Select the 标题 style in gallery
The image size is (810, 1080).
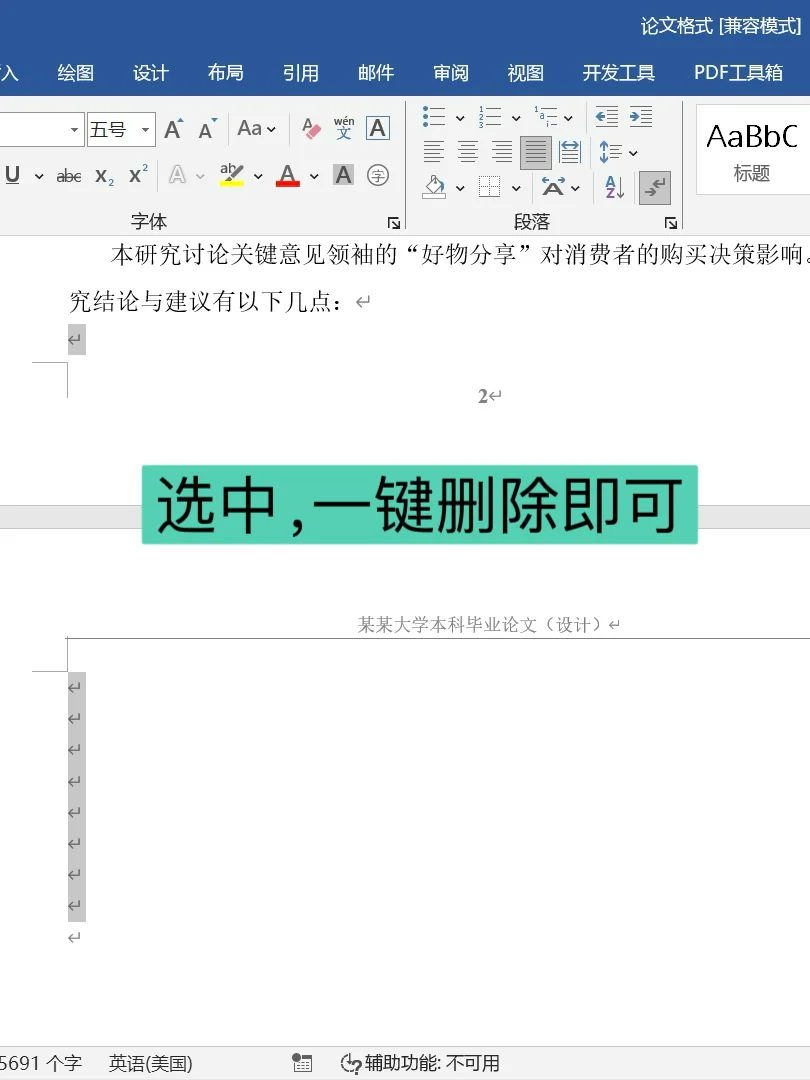coord(752,150)
